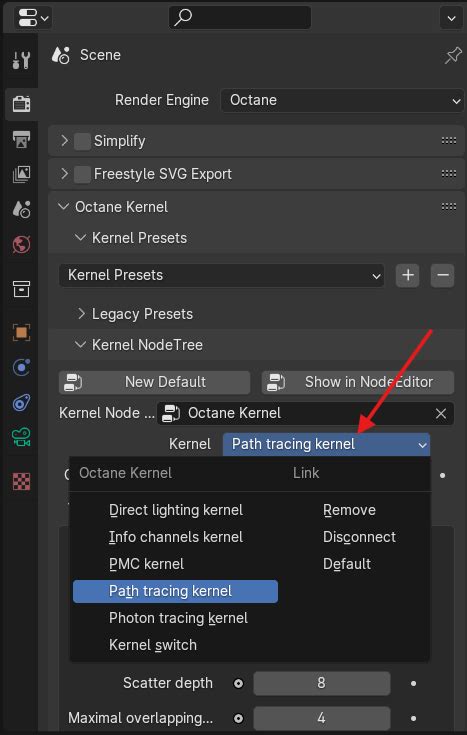Enable the Freestyle SVG Export checkbox
467x735 pixels.
click(x=82, y=174)
